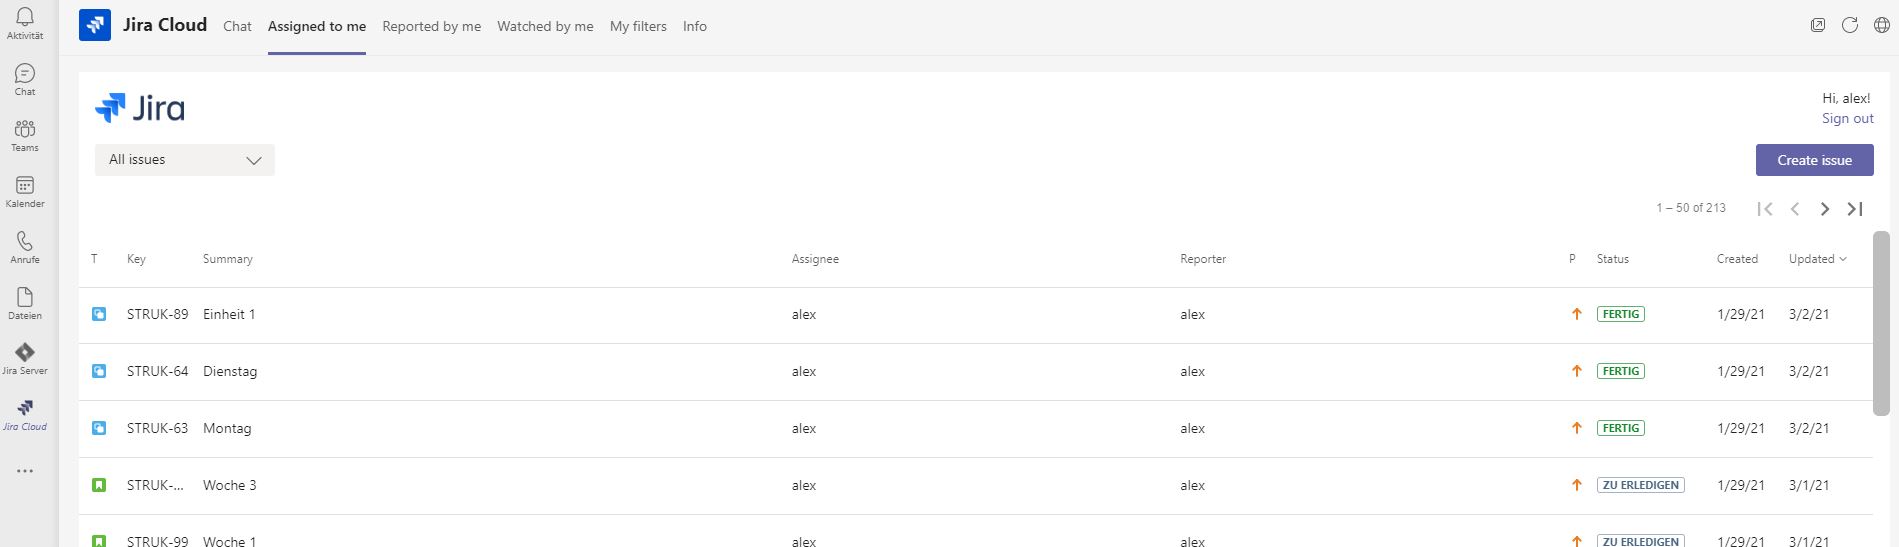Image resolution: width=1899 pixels, height=547 pixels.
Task: Click the vertical scrollbar thumb
Action: pos(1881,323)
